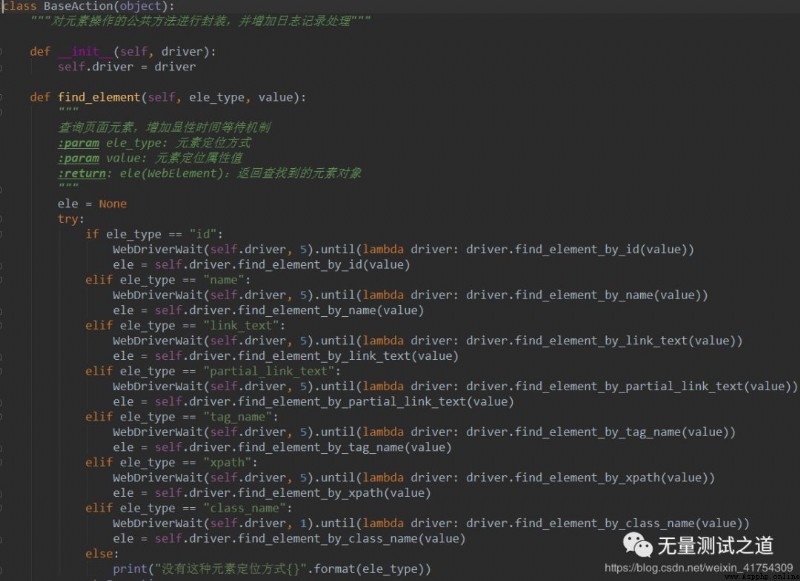The height and width of the screenshot is (581, 800).
Task: Click the WebDriverWait line using find_element_by_xpath
Action: pyautogui.click(x=414, y=477)
